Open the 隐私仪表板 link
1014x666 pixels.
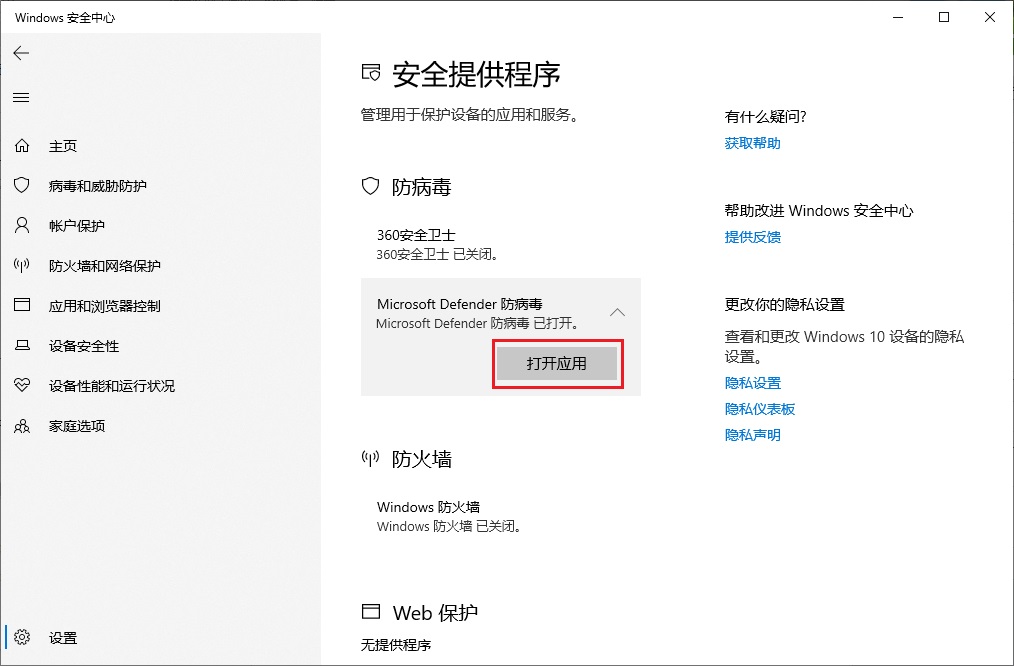point(759,409)
